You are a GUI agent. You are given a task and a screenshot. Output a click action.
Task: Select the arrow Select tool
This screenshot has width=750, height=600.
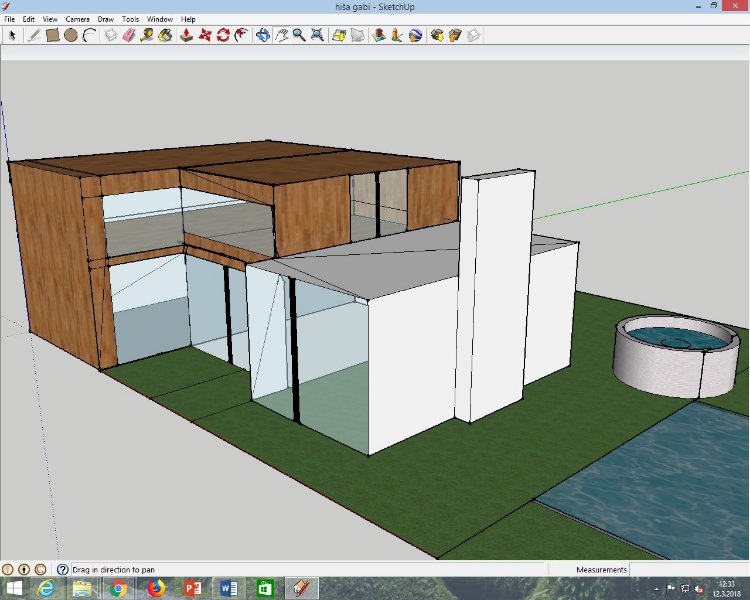click(13, 35)
